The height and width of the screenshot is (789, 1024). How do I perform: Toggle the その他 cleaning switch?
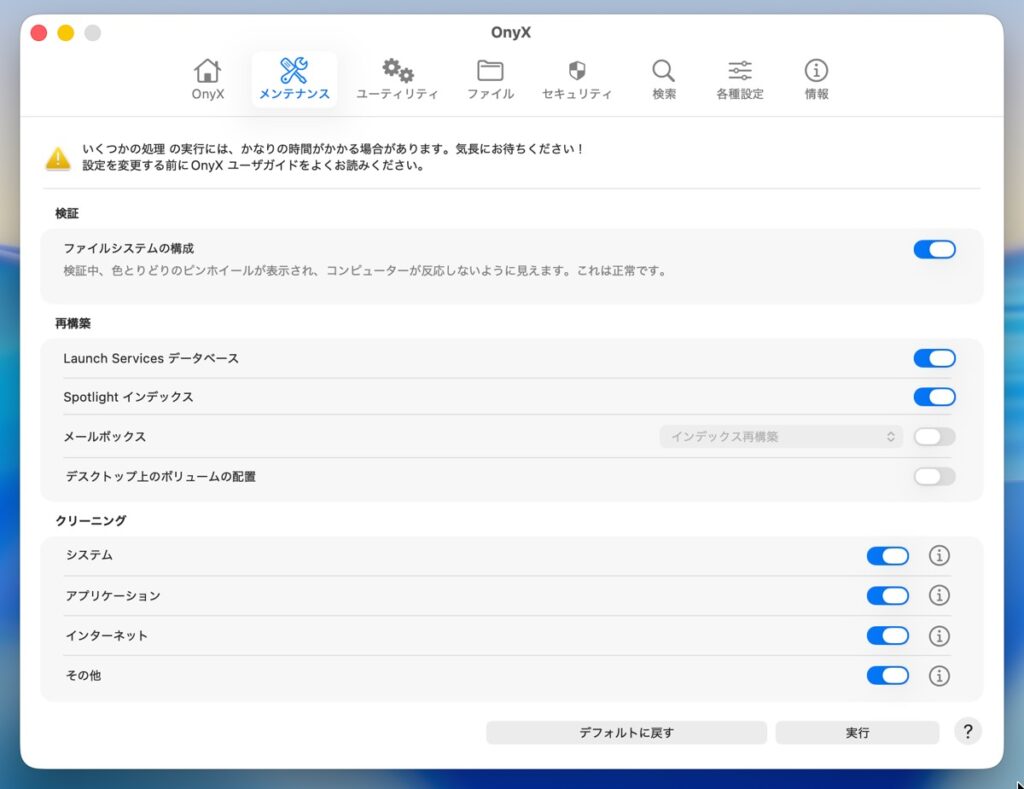(x=887, y=676)
